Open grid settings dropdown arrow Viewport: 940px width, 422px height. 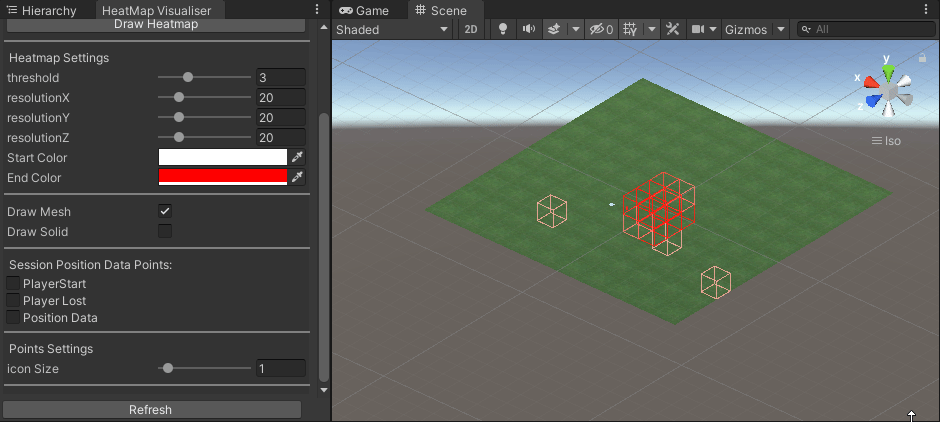[652, 29]
